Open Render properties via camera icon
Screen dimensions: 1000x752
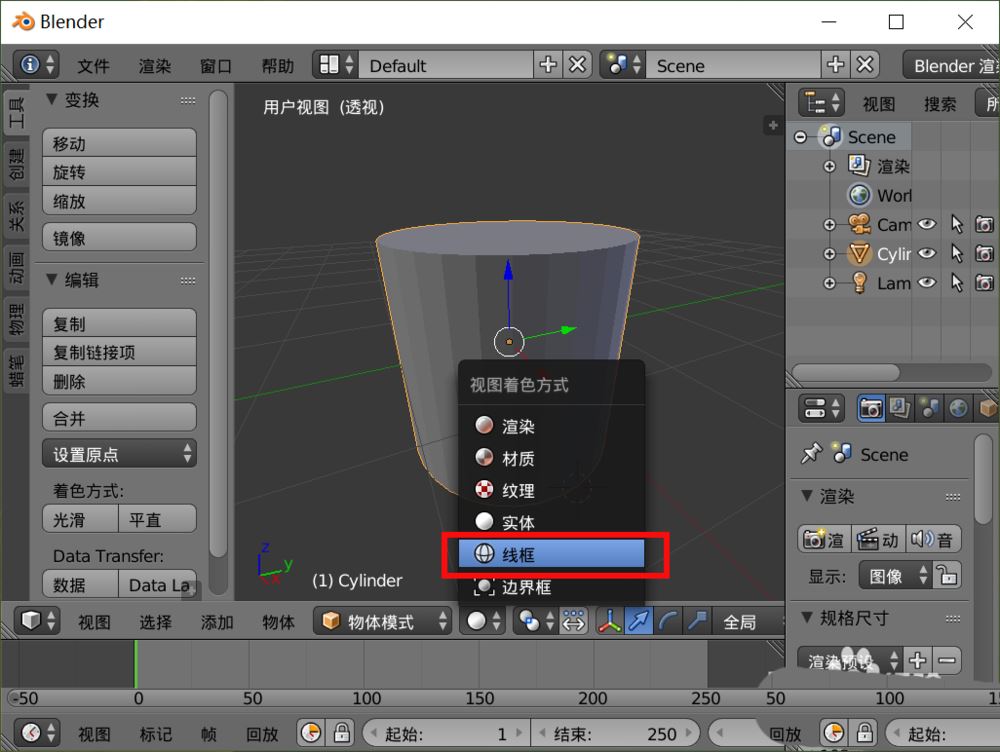coord(871,407)
